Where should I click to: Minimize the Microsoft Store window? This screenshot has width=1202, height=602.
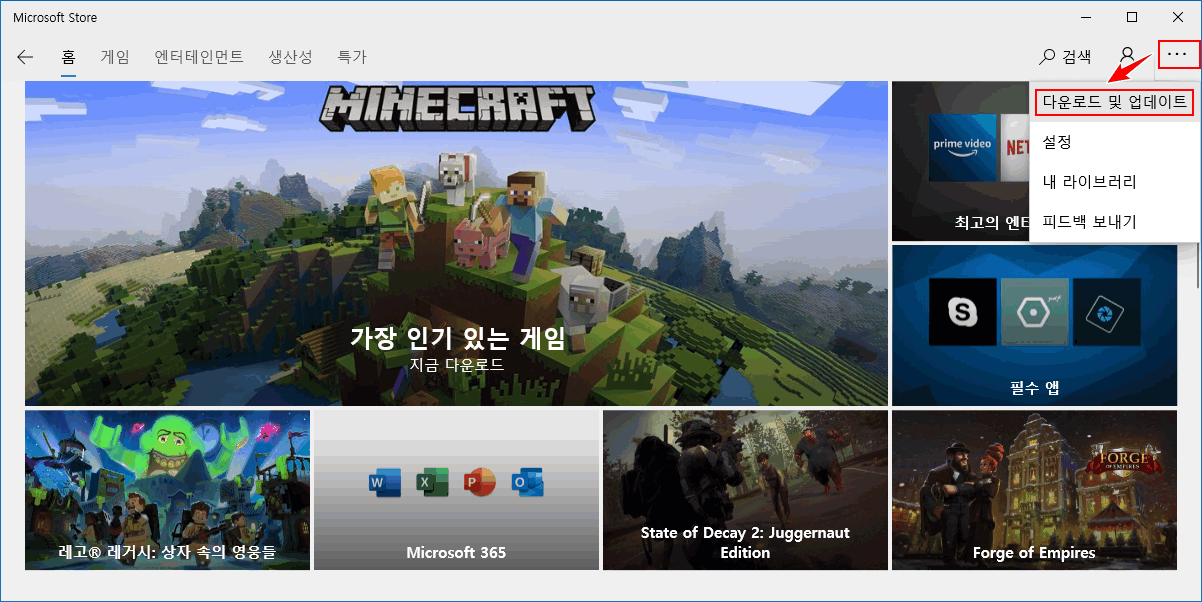pyautogui.click(x=1086, y=17)
